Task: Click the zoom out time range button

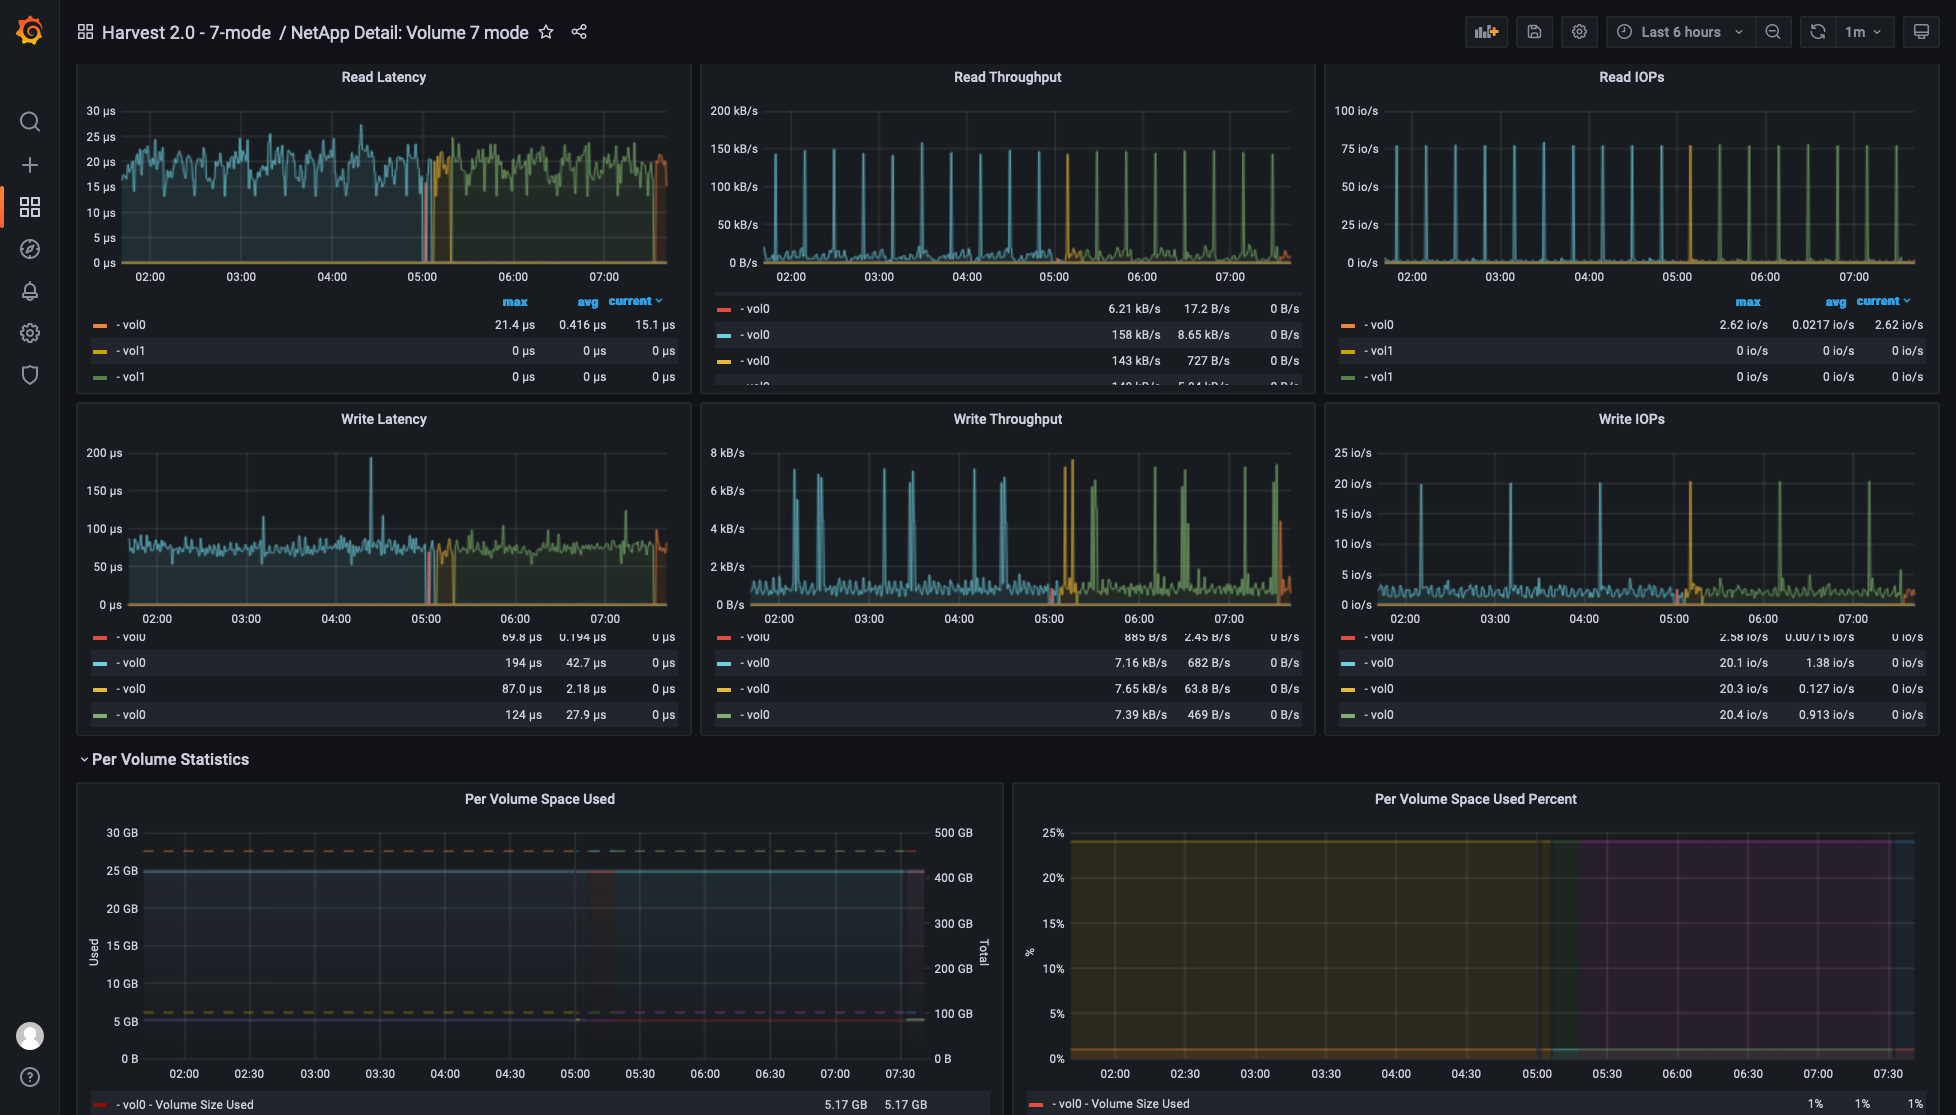Action: tap(1774, 32)
